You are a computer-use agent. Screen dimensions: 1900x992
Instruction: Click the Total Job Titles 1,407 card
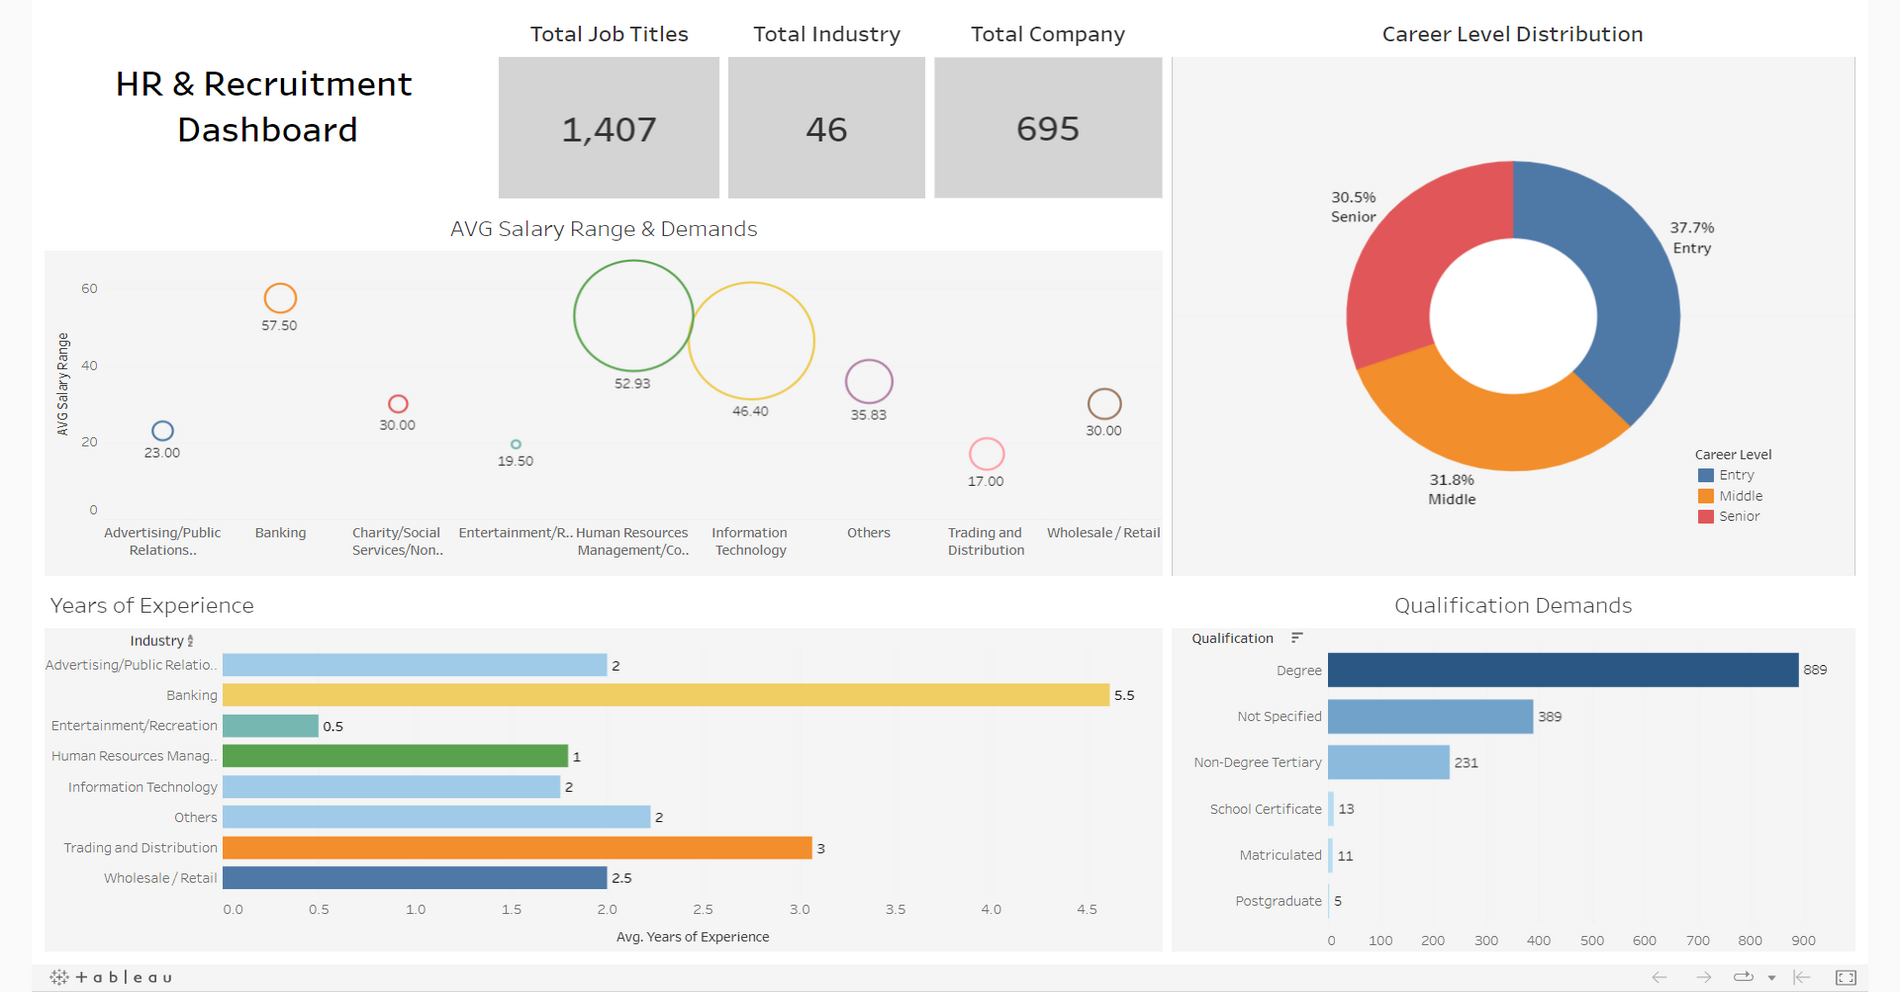tap(608, 128)
